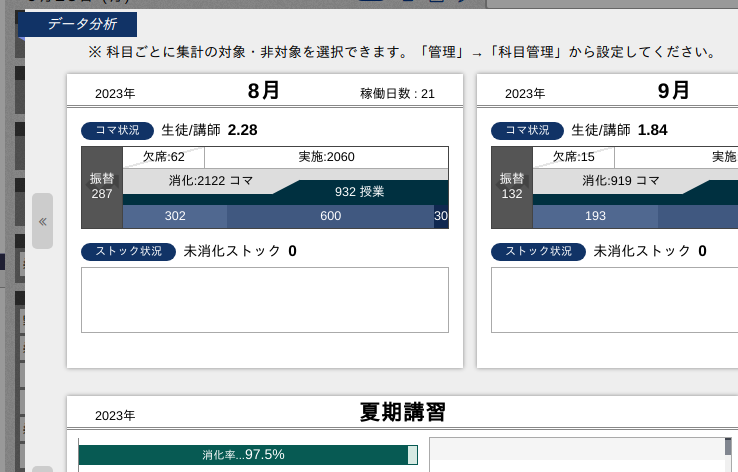Viewport: 738px width, 472px height.
Task: Select the 302 bar segment
Action: tap(175, 216)
